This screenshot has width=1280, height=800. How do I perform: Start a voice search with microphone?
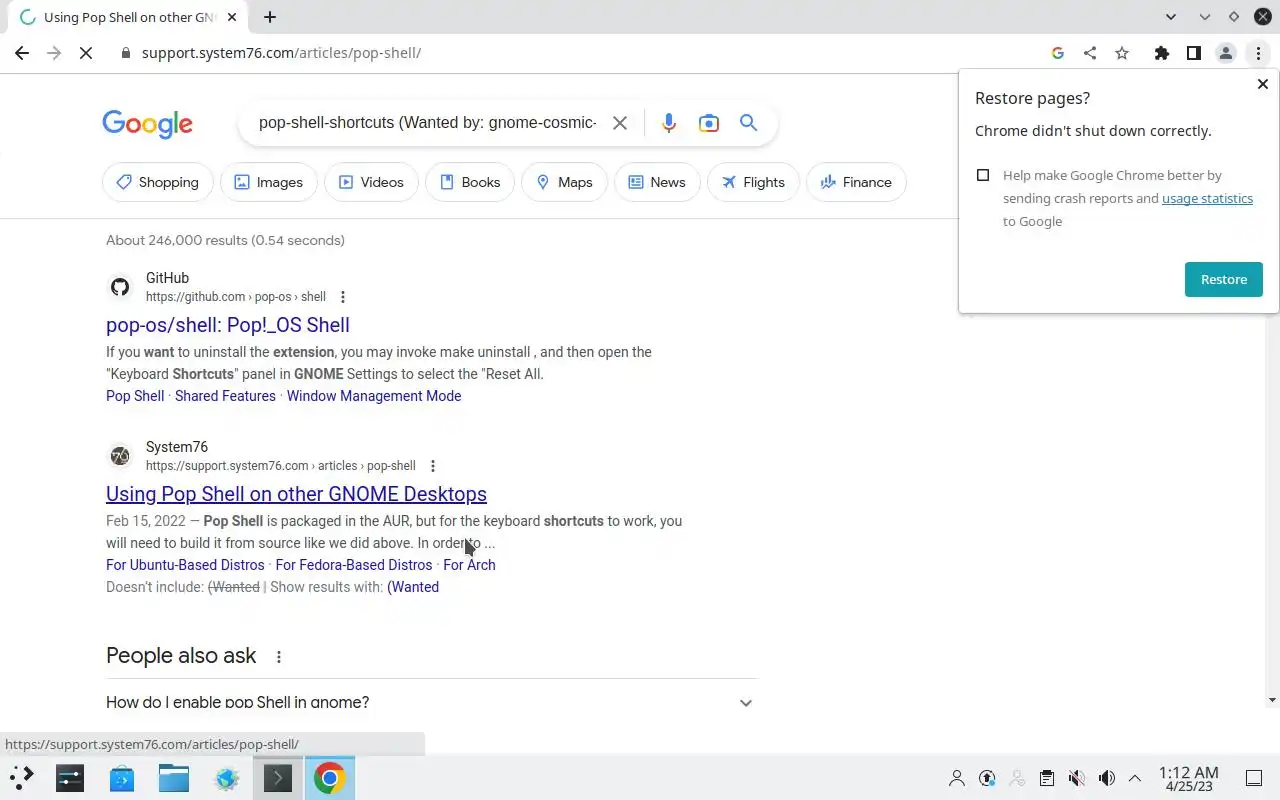pyautogui.click(x=669, y=123)
